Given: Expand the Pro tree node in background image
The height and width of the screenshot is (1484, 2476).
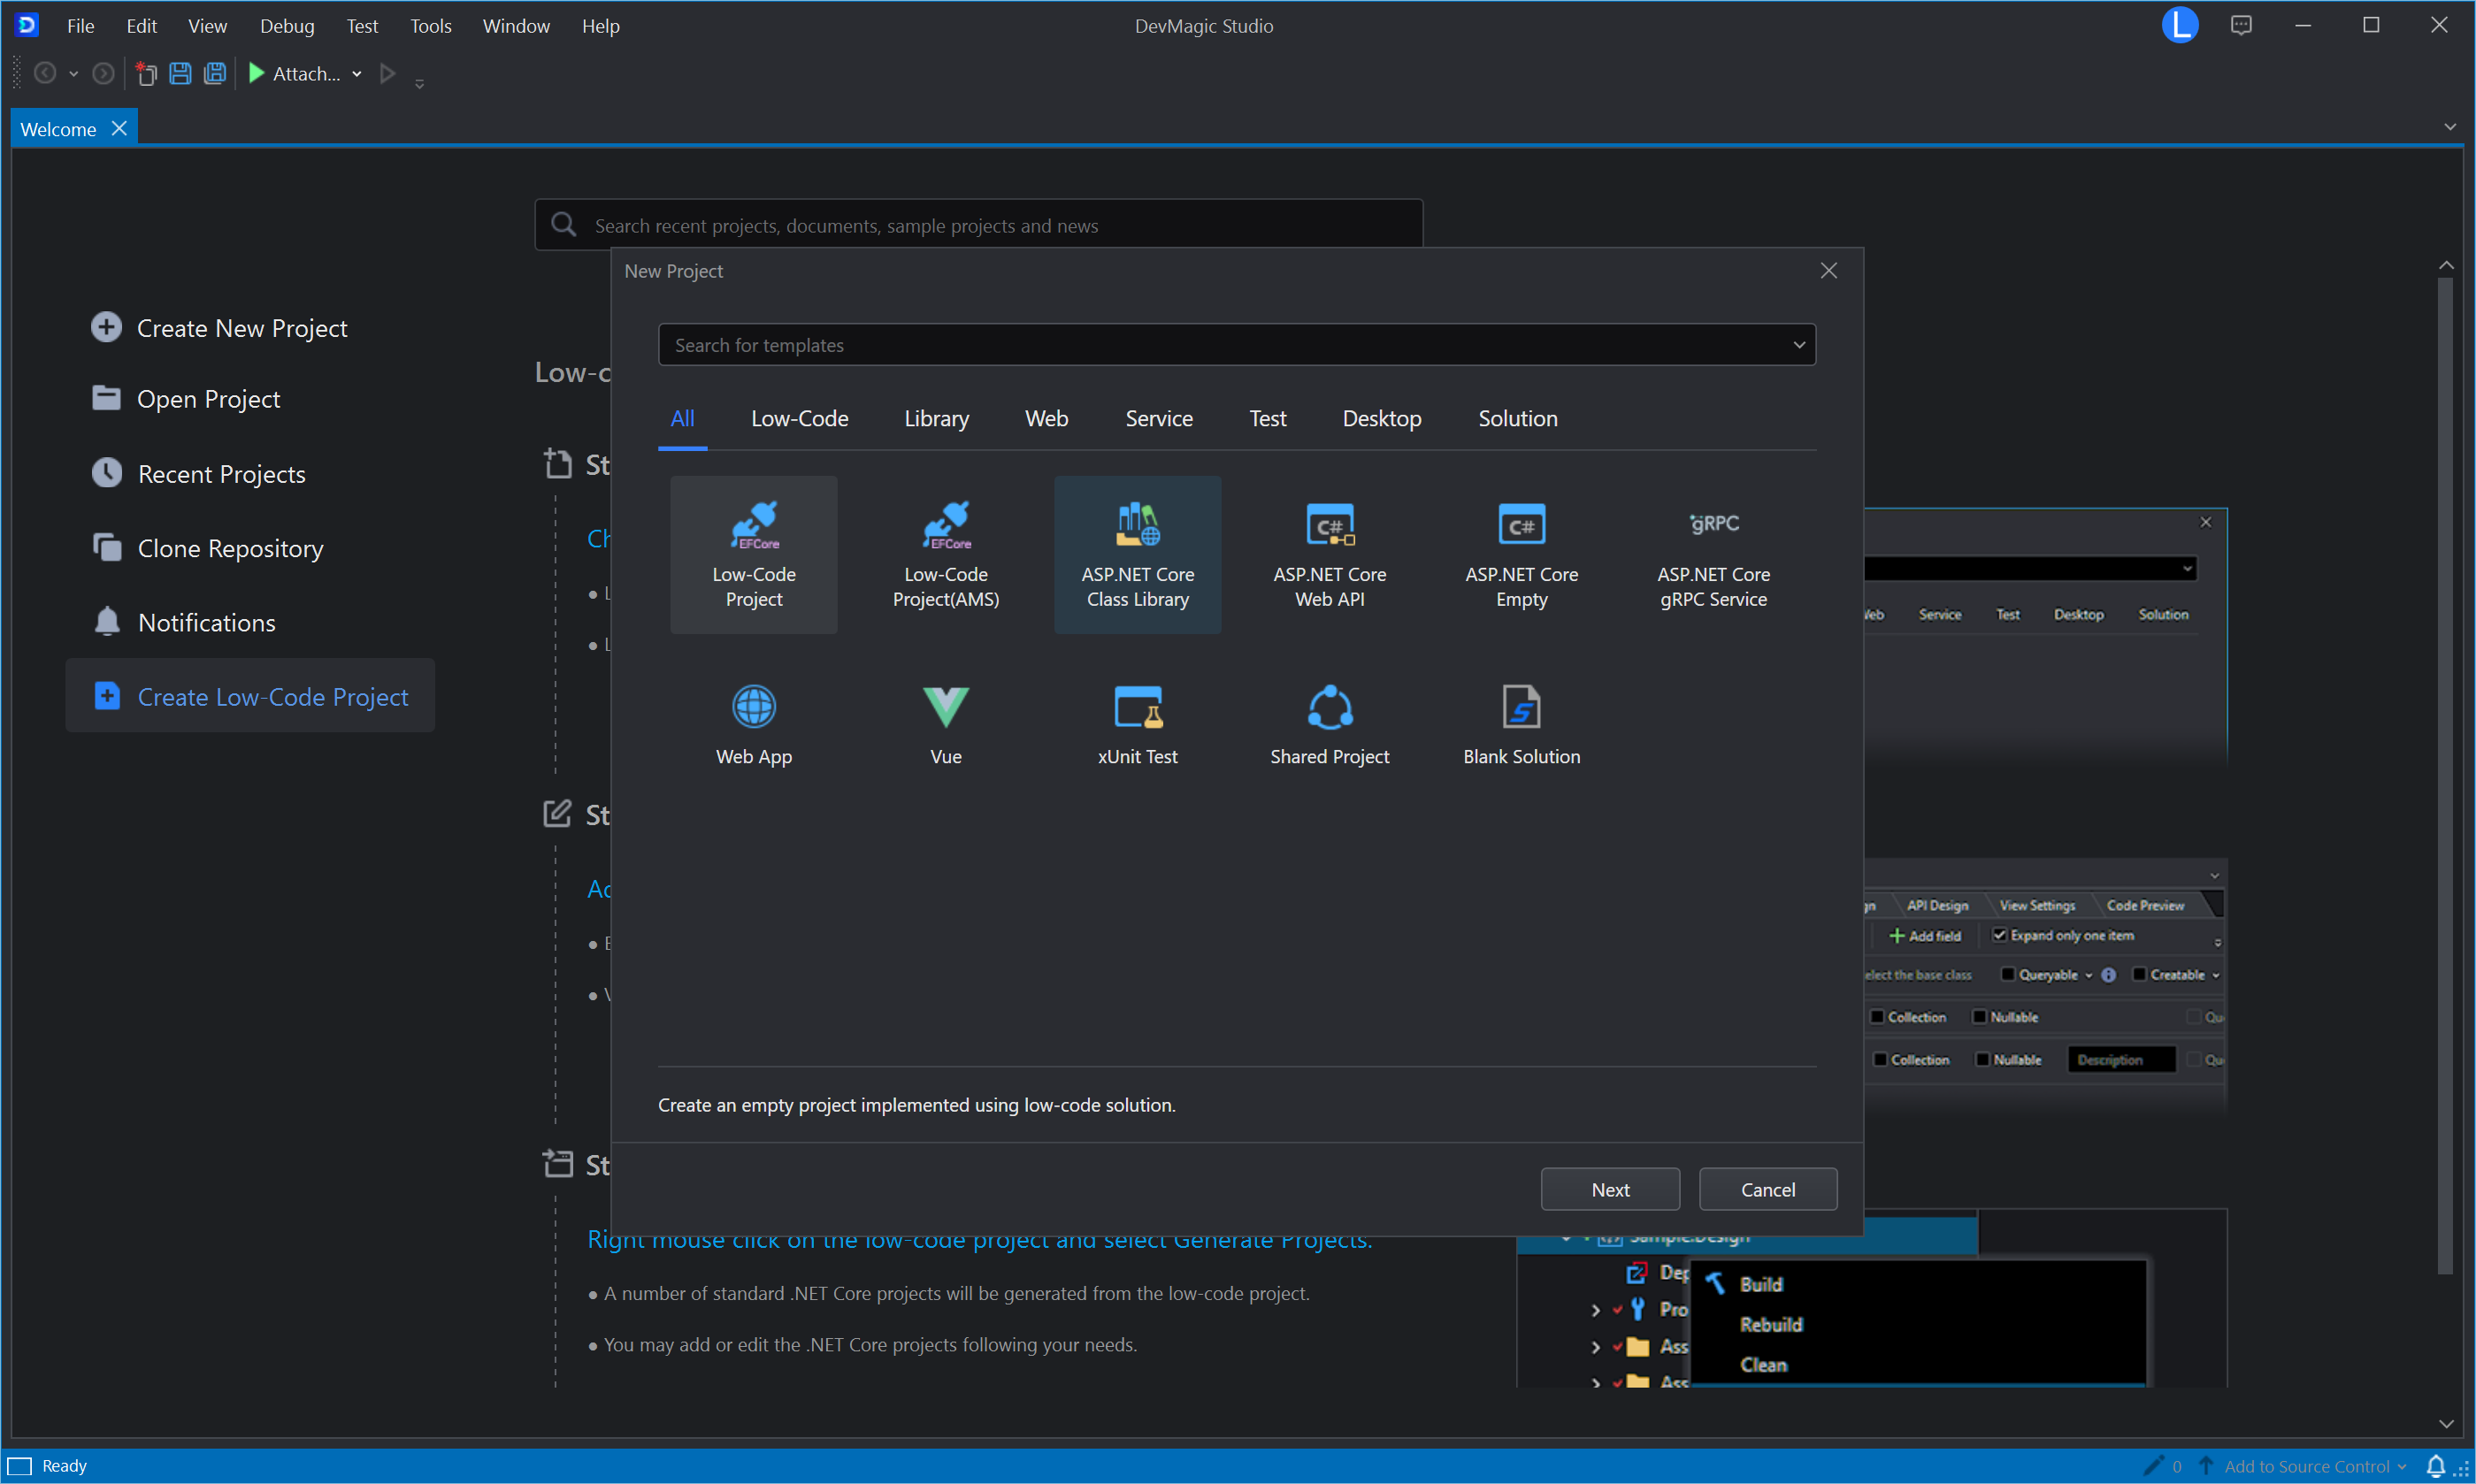Looking at the screenshot, I should click(1595, 1309).
